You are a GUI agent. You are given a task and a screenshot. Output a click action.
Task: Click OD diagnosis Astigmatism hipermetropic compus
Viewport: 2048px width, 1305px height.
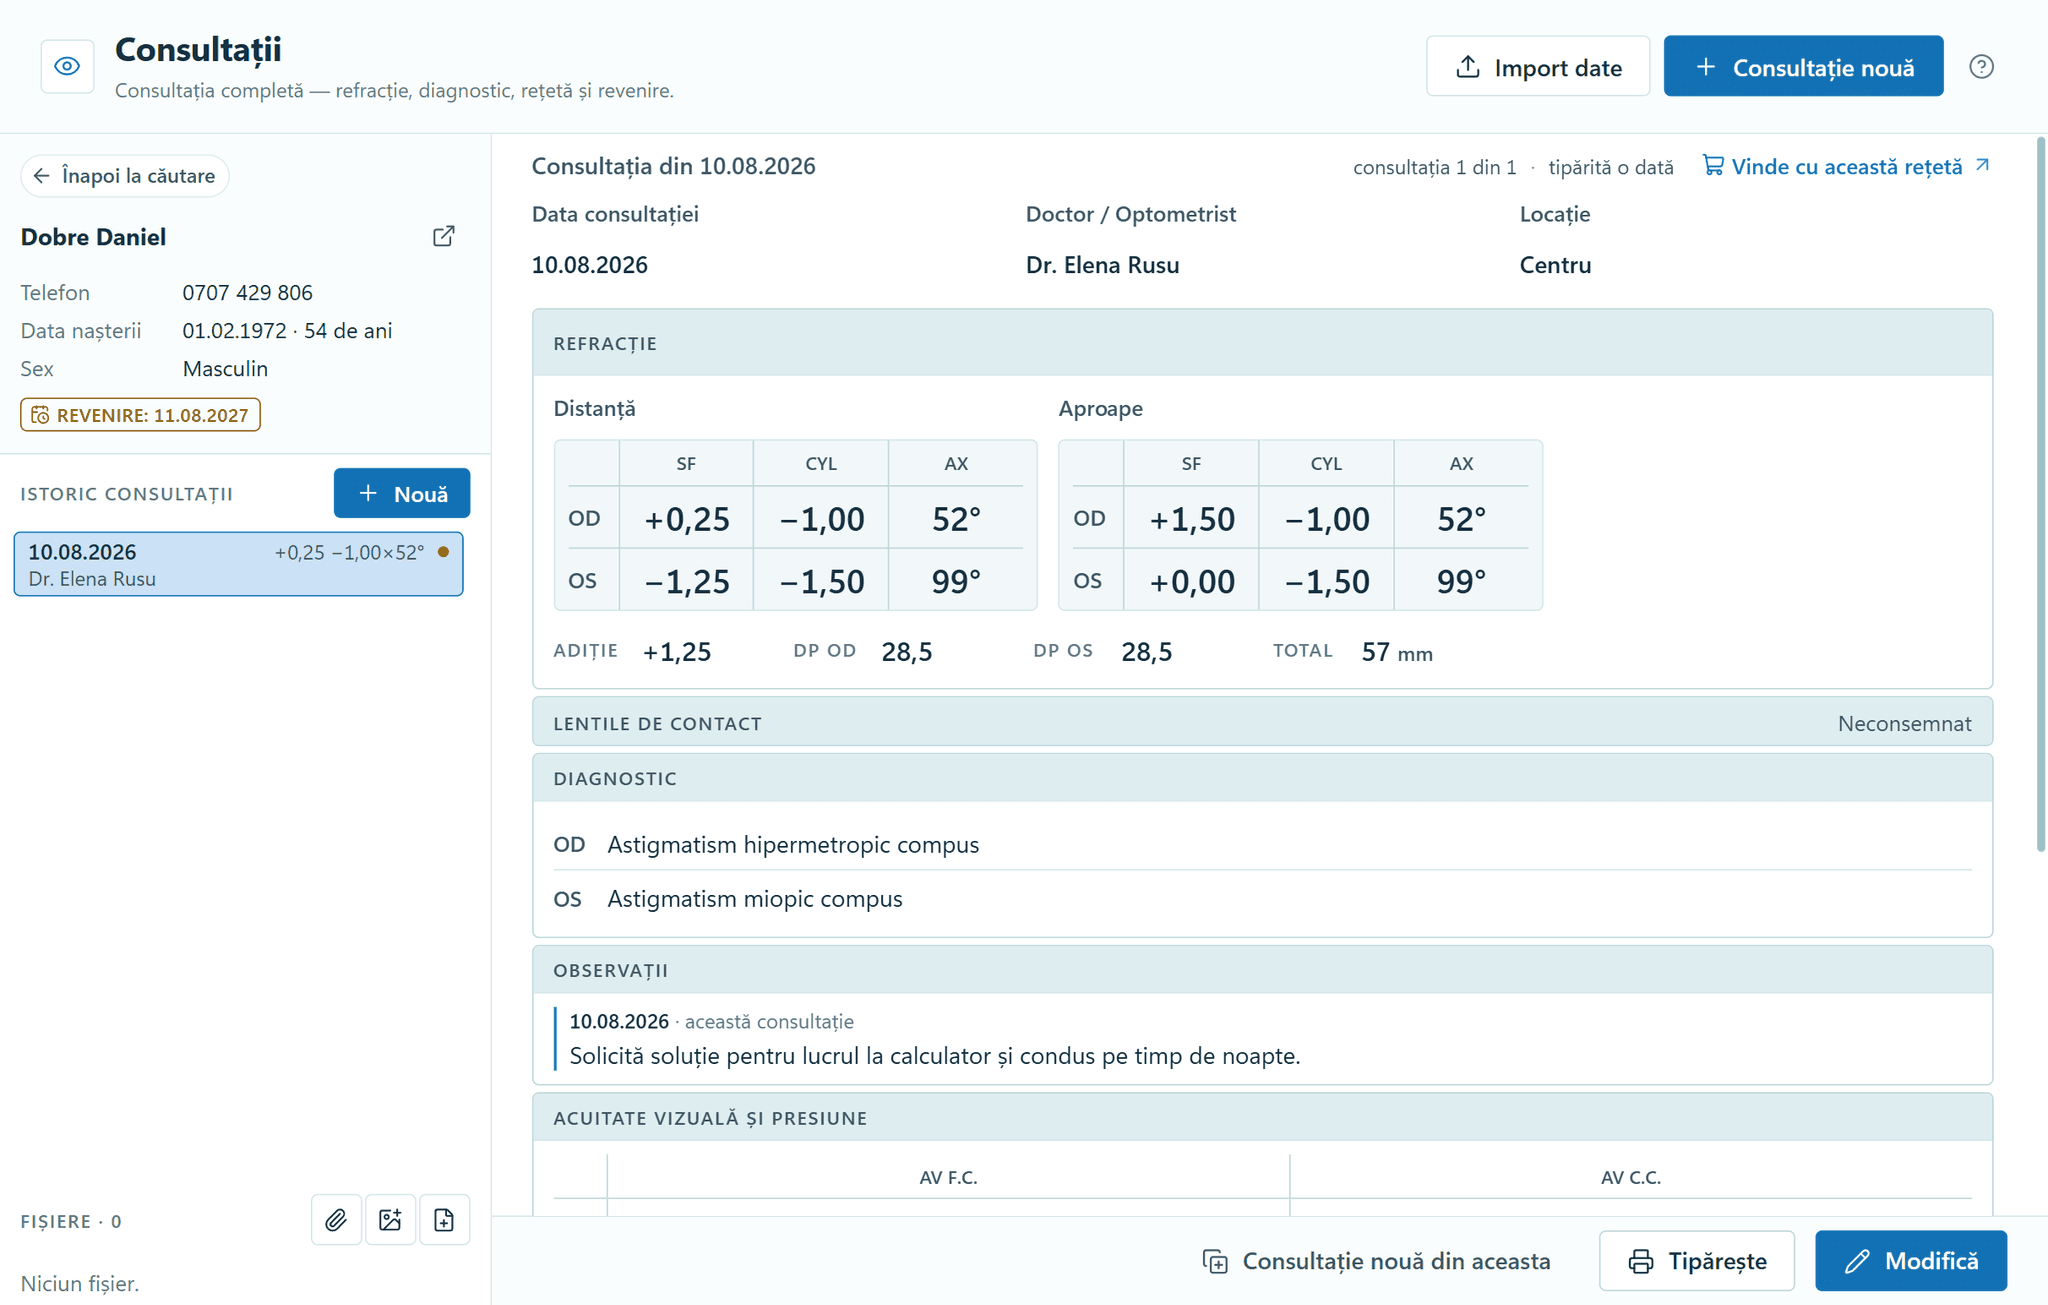coord(793,845)
